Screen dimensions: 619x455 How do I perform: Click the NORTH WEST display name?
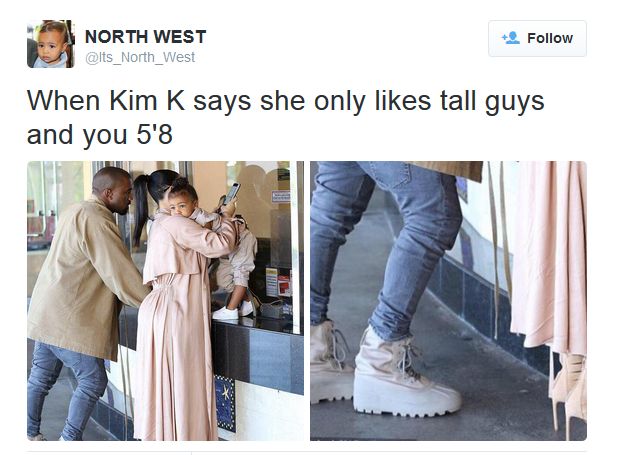(145, 37)
